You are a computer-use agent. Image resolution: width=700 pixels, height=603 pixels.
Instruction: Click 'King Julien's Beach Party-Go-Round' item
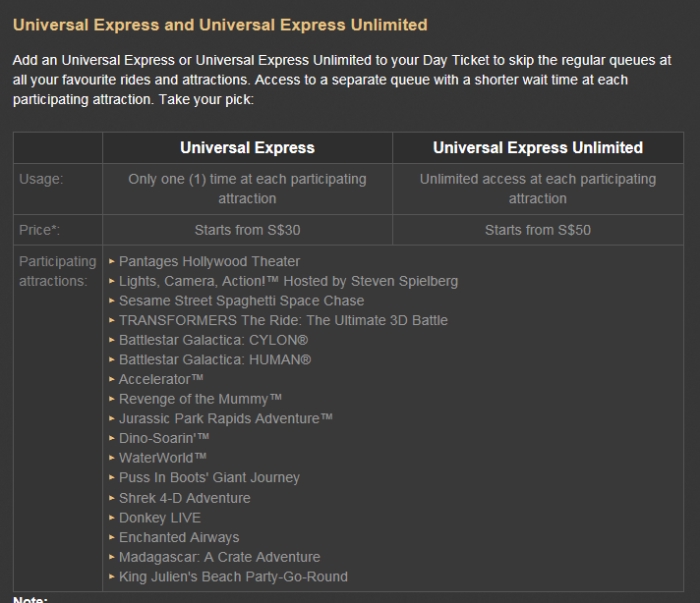coord(233,576)
